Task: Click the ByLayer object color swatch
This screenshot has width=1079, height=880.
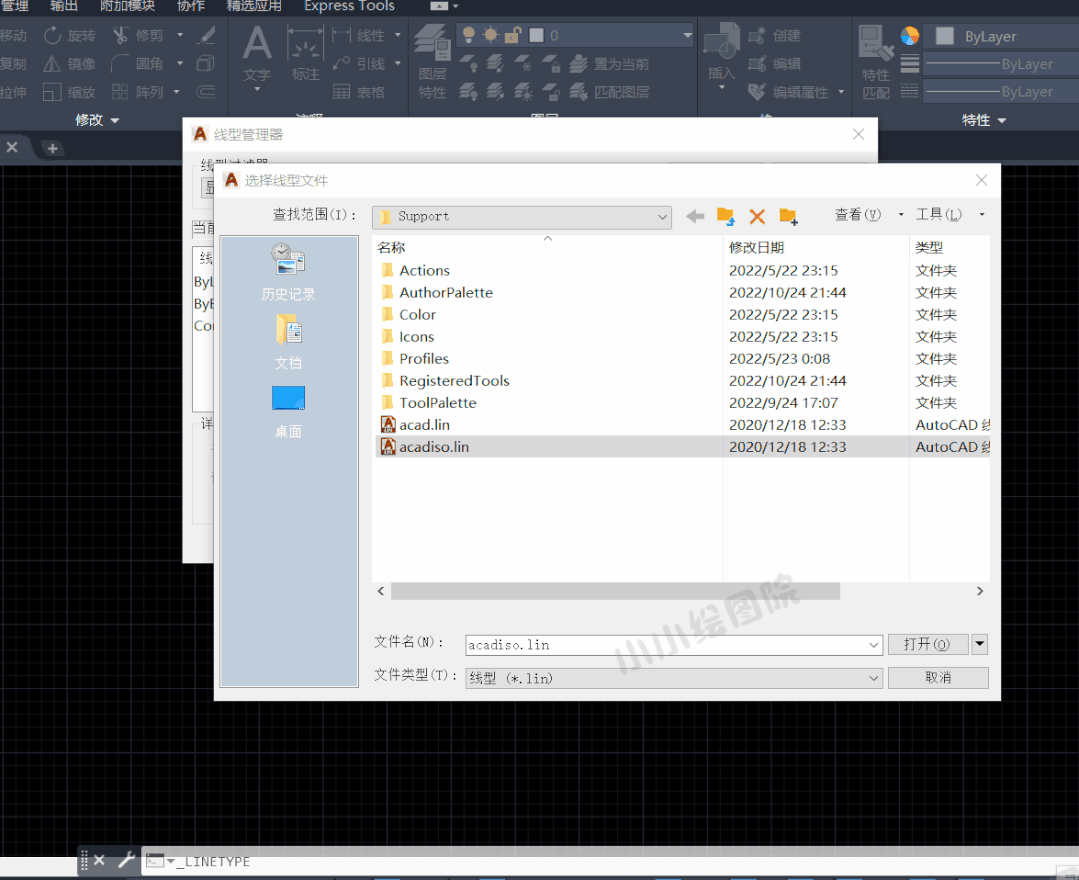Action: click(x=945, y=36)
